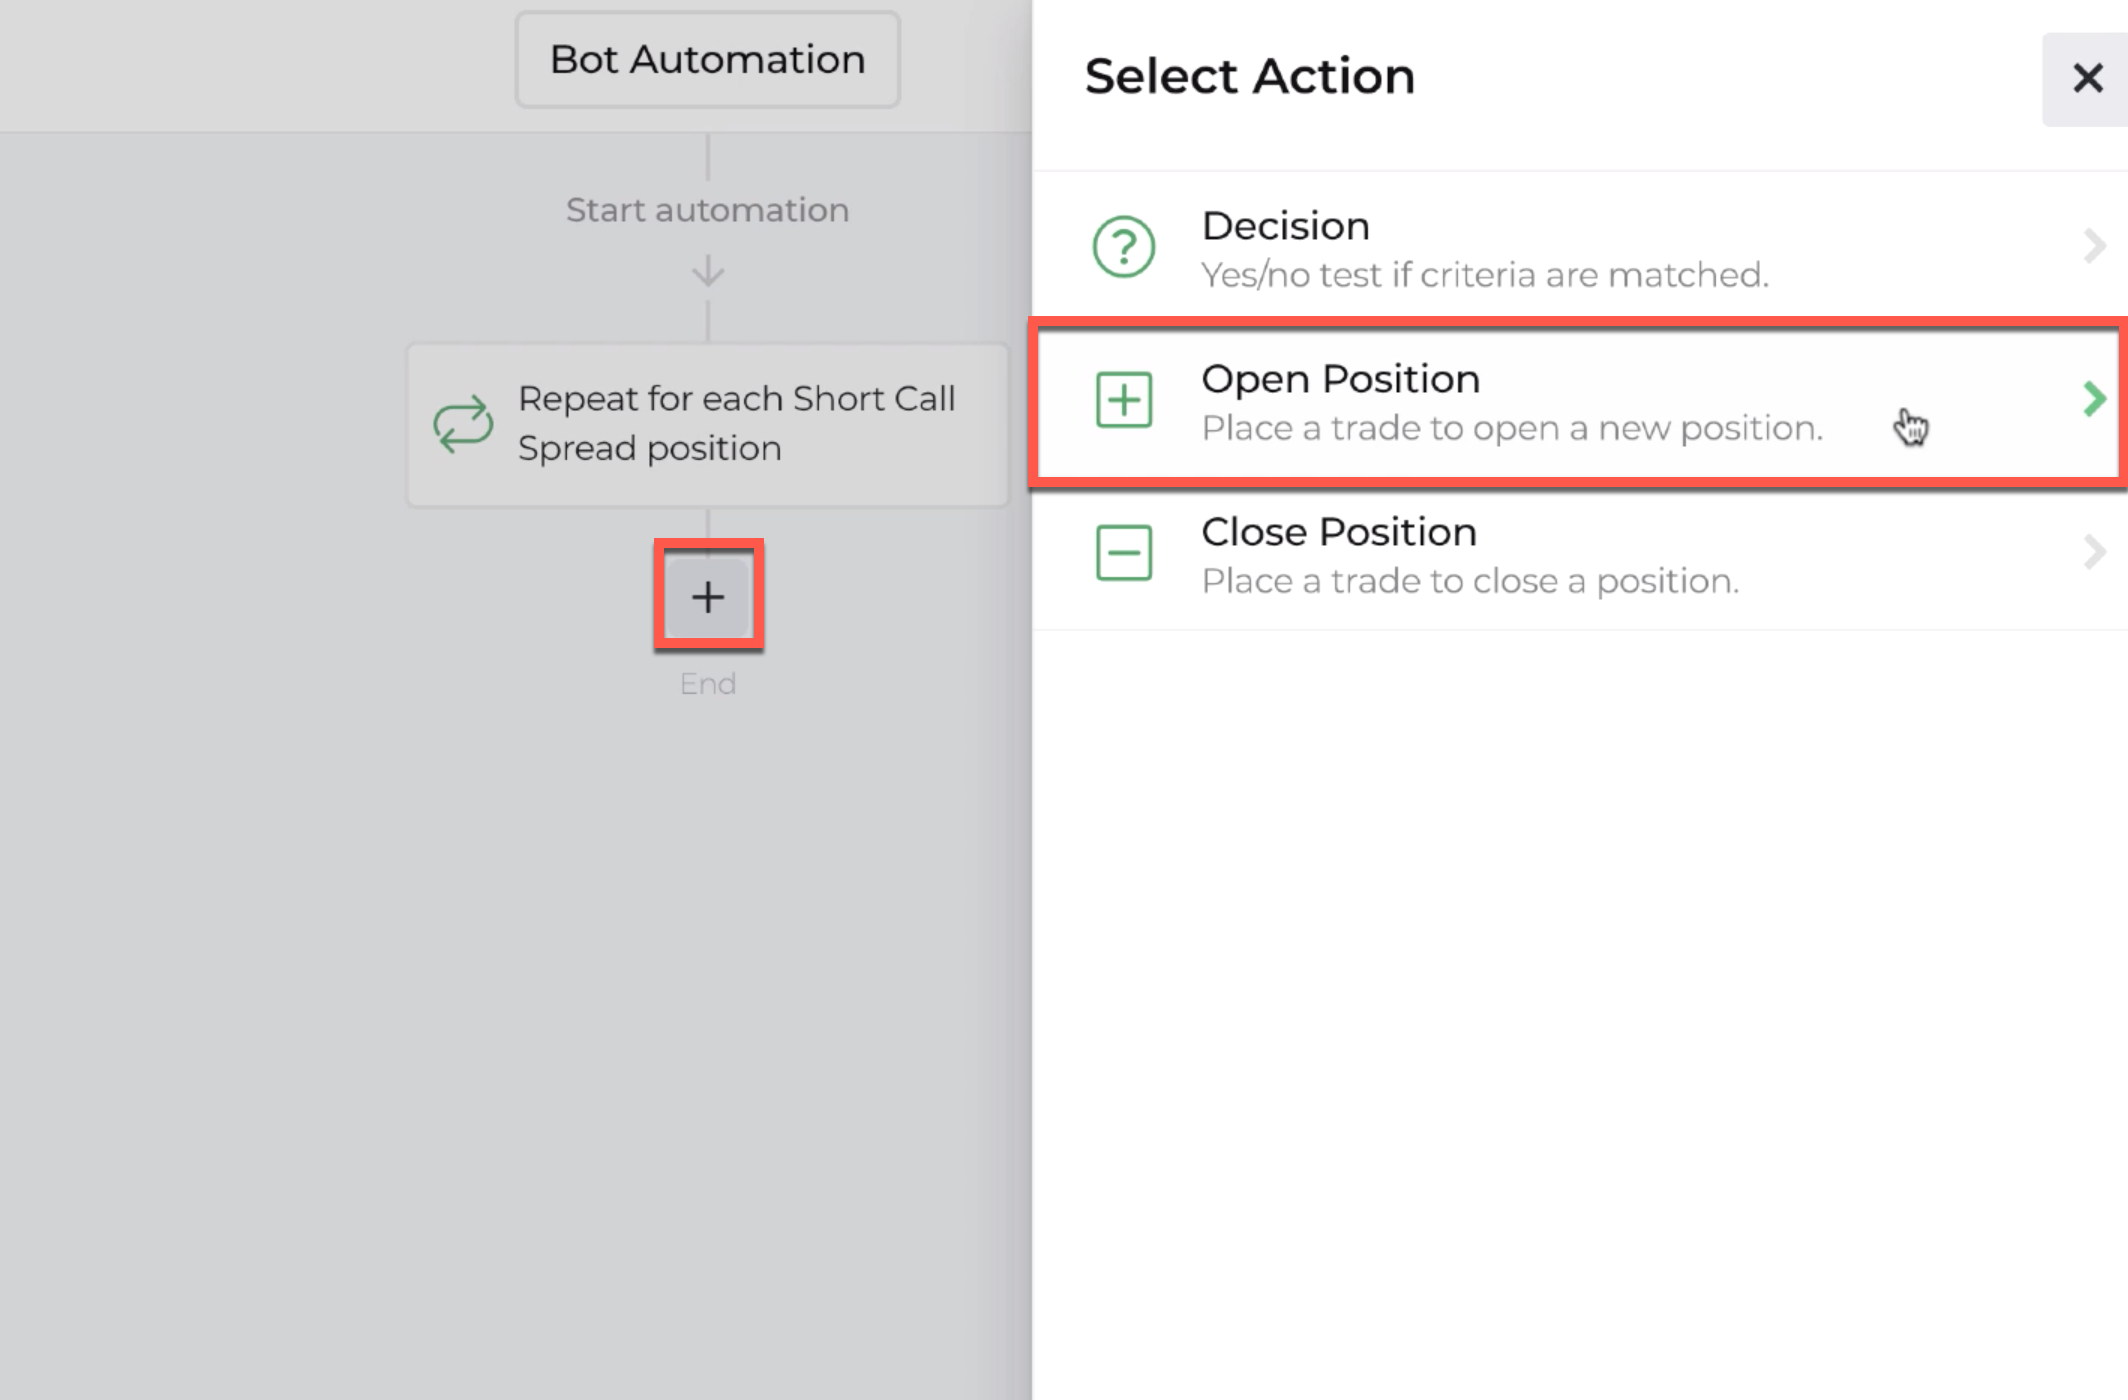Choose the Open Position action title
The image size is (2128, 1400).
pyautogui.click(x=1340, y=379)
